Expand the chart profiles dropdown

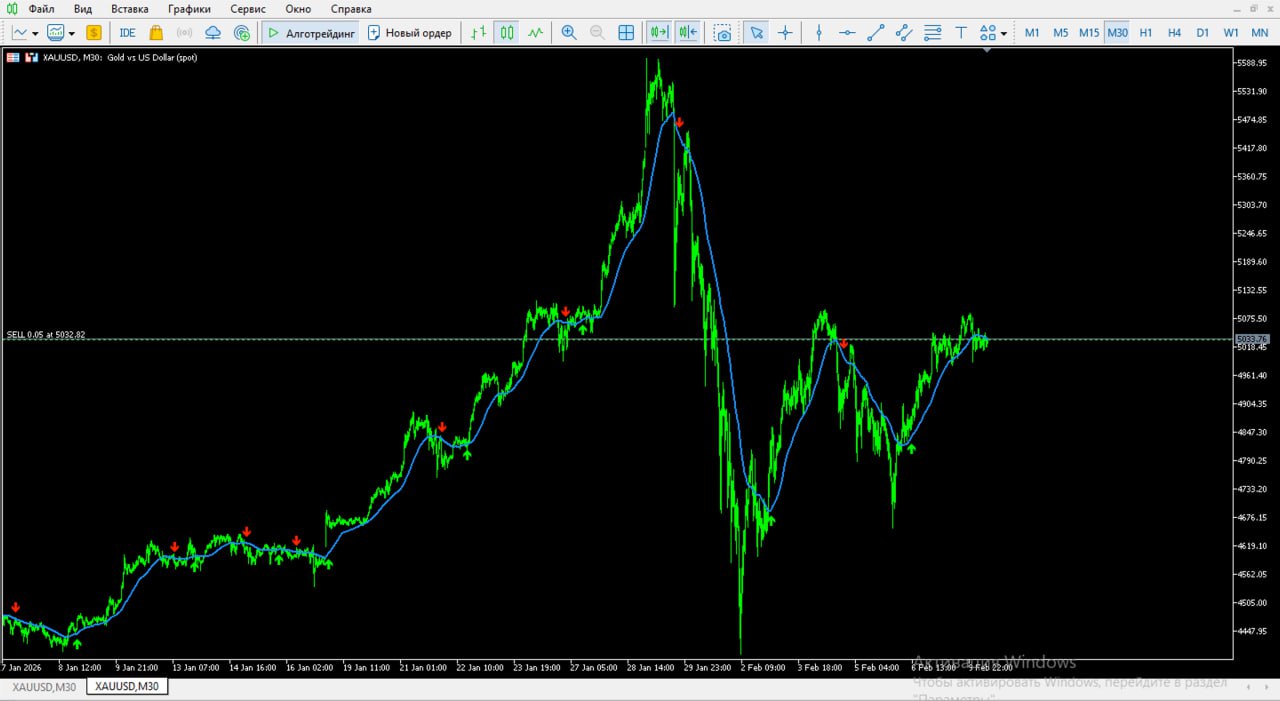coord(73,32)
